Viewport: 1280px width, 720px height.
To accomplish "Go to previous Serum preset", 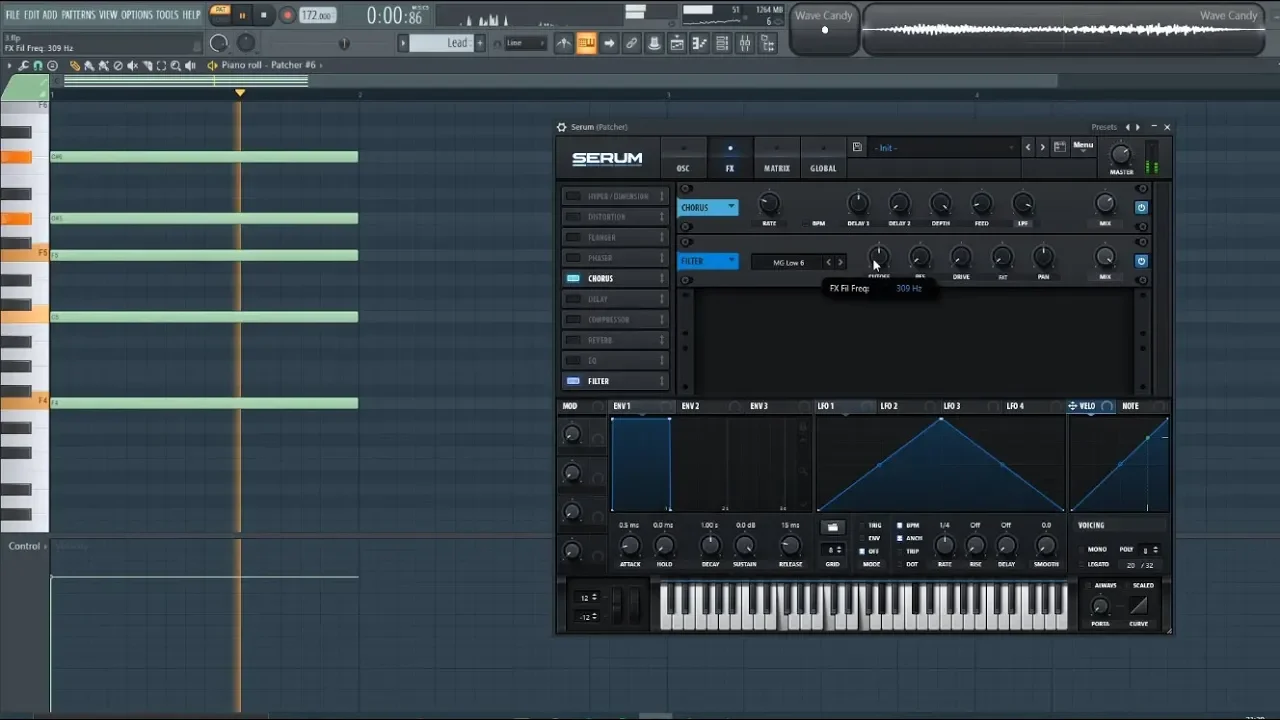I will pos(1027,147).
